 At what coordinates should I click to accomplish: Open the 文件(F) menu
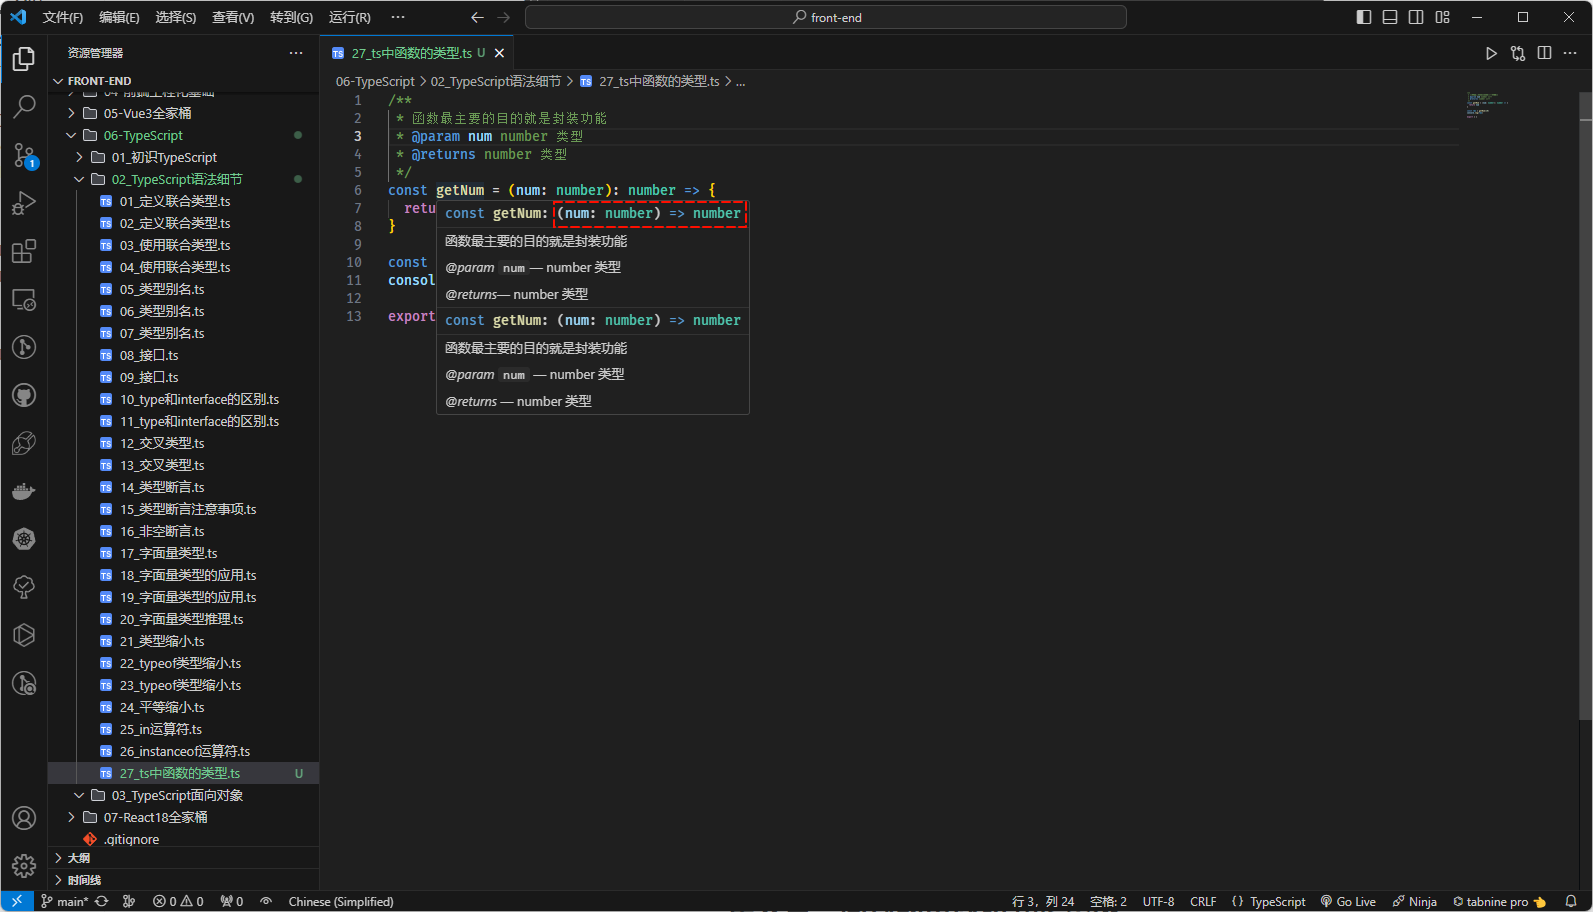[x=63, y=17]
